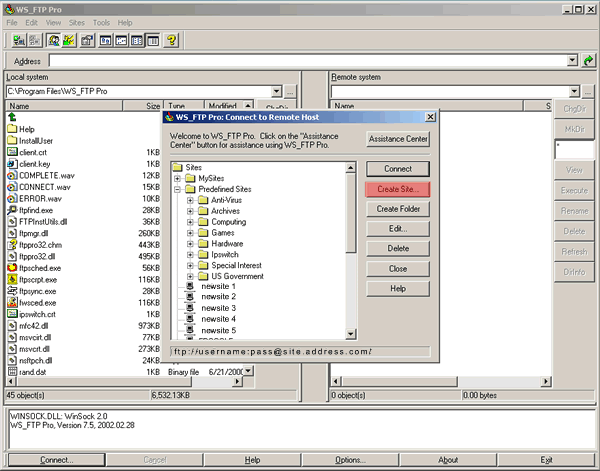Click the Exit button in bottom bar

click(x=546, y=460)
